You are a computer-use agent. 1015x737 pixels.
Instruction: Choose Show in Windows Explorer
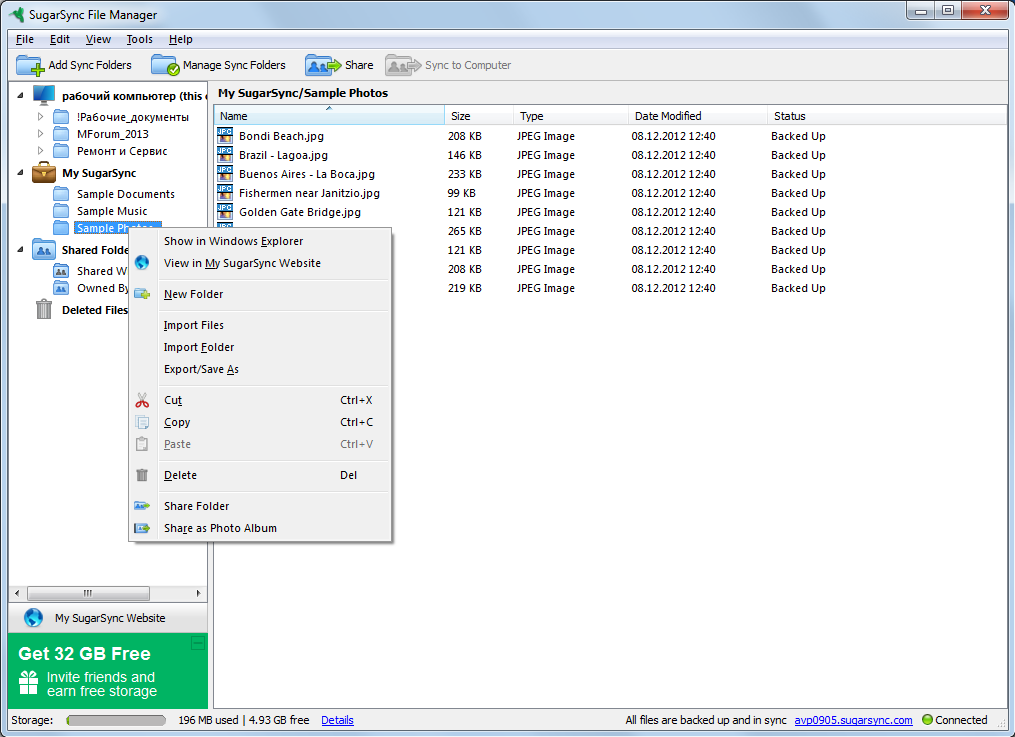click(x=260, y=241)
